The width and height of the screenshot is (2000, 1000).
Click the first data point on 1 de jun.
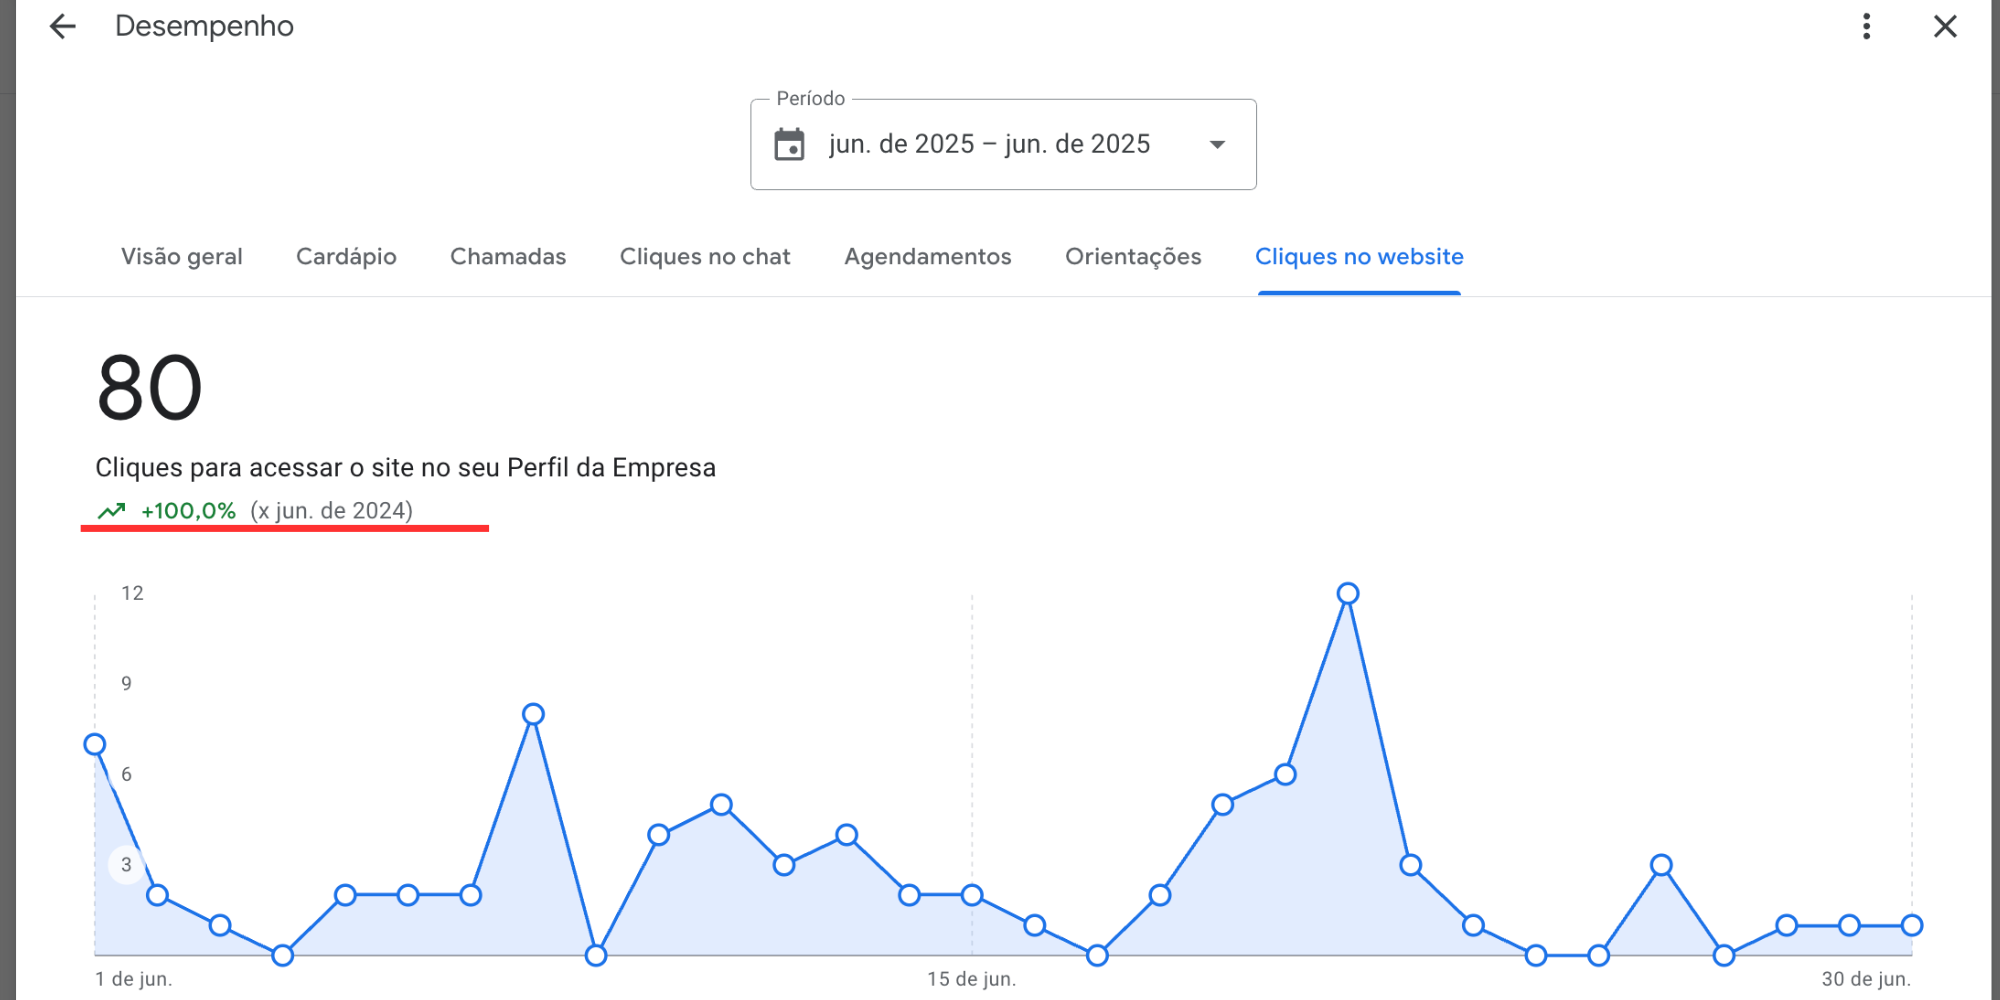pyautogui.click(x=95, y=744)
